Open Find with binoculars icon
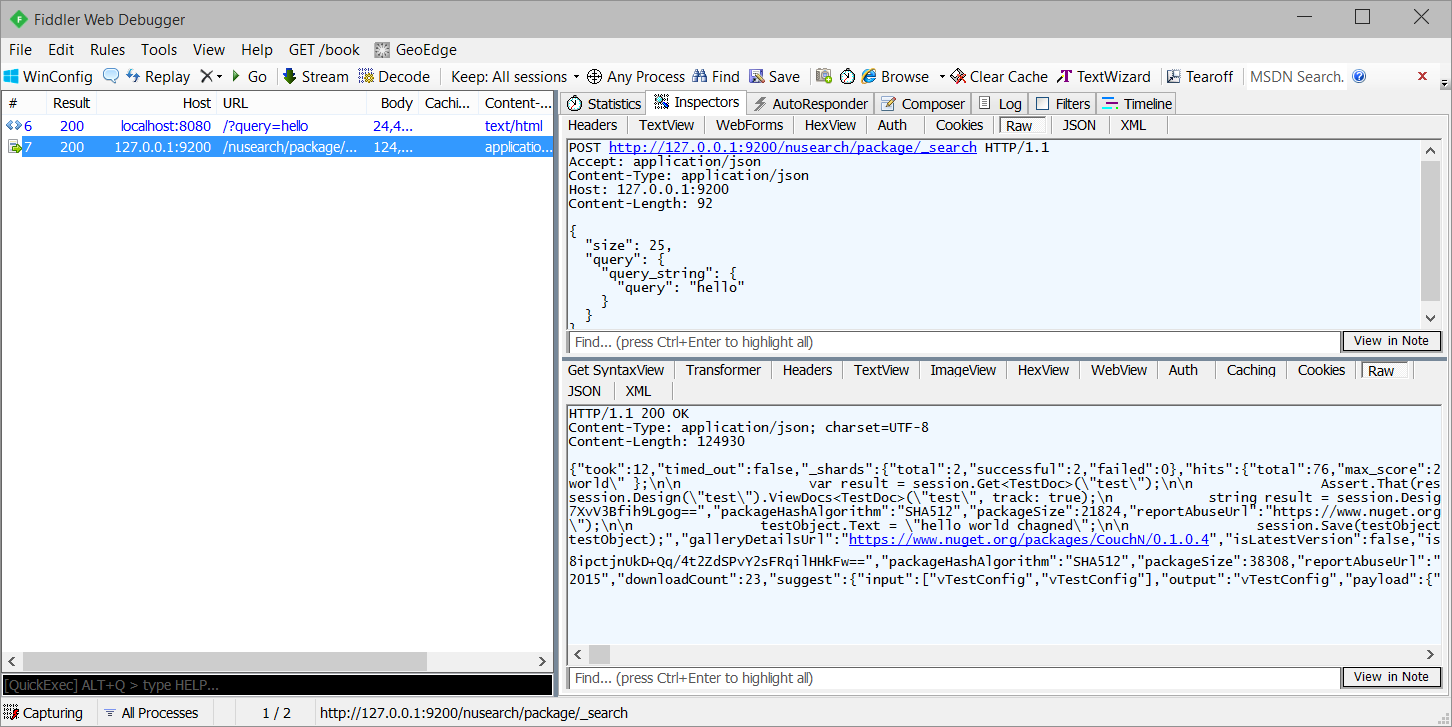Viewport: 1452px width, 727px height. (x=716, y=76)
